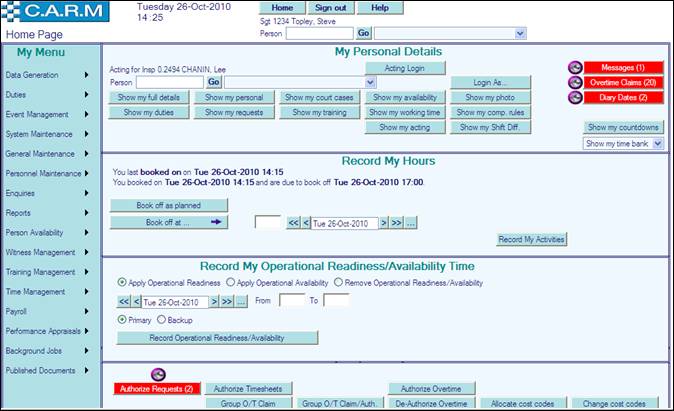Click the red Authorize Requests (2) button
This screenshot has height=411, width=674.
[x=157, y=389]
